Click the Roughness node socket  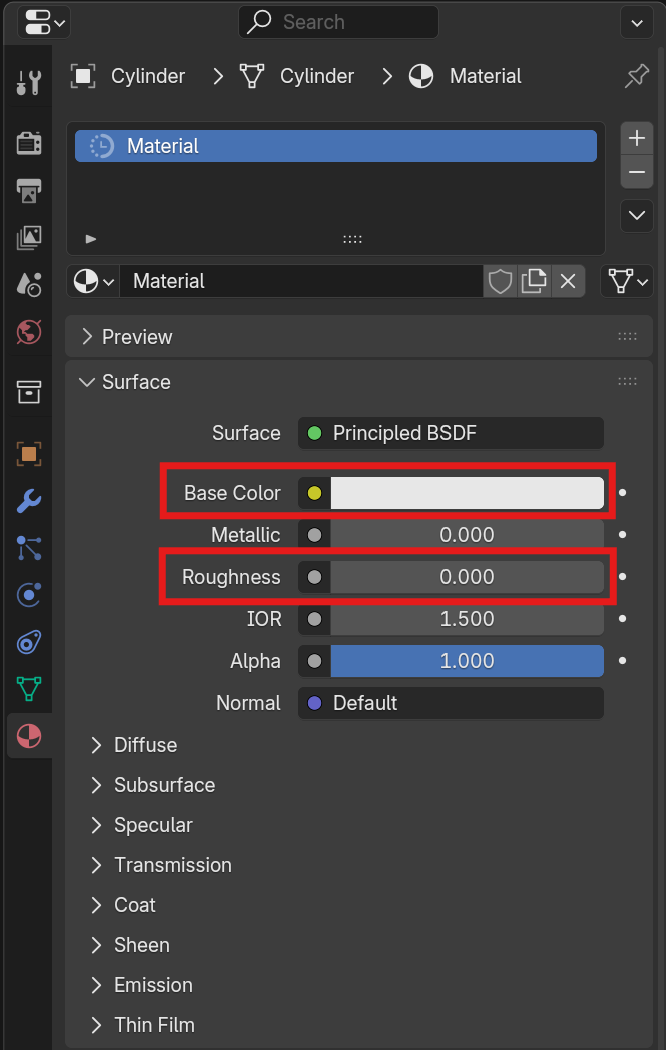click(315, 577)
